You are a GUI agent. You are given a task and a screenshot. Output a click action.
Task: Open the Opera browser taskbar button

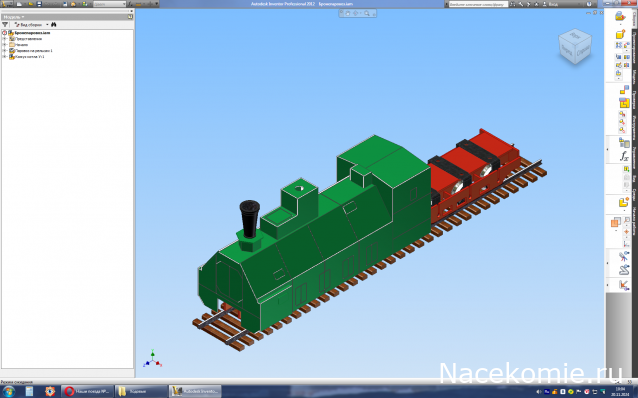click(87, 391)
